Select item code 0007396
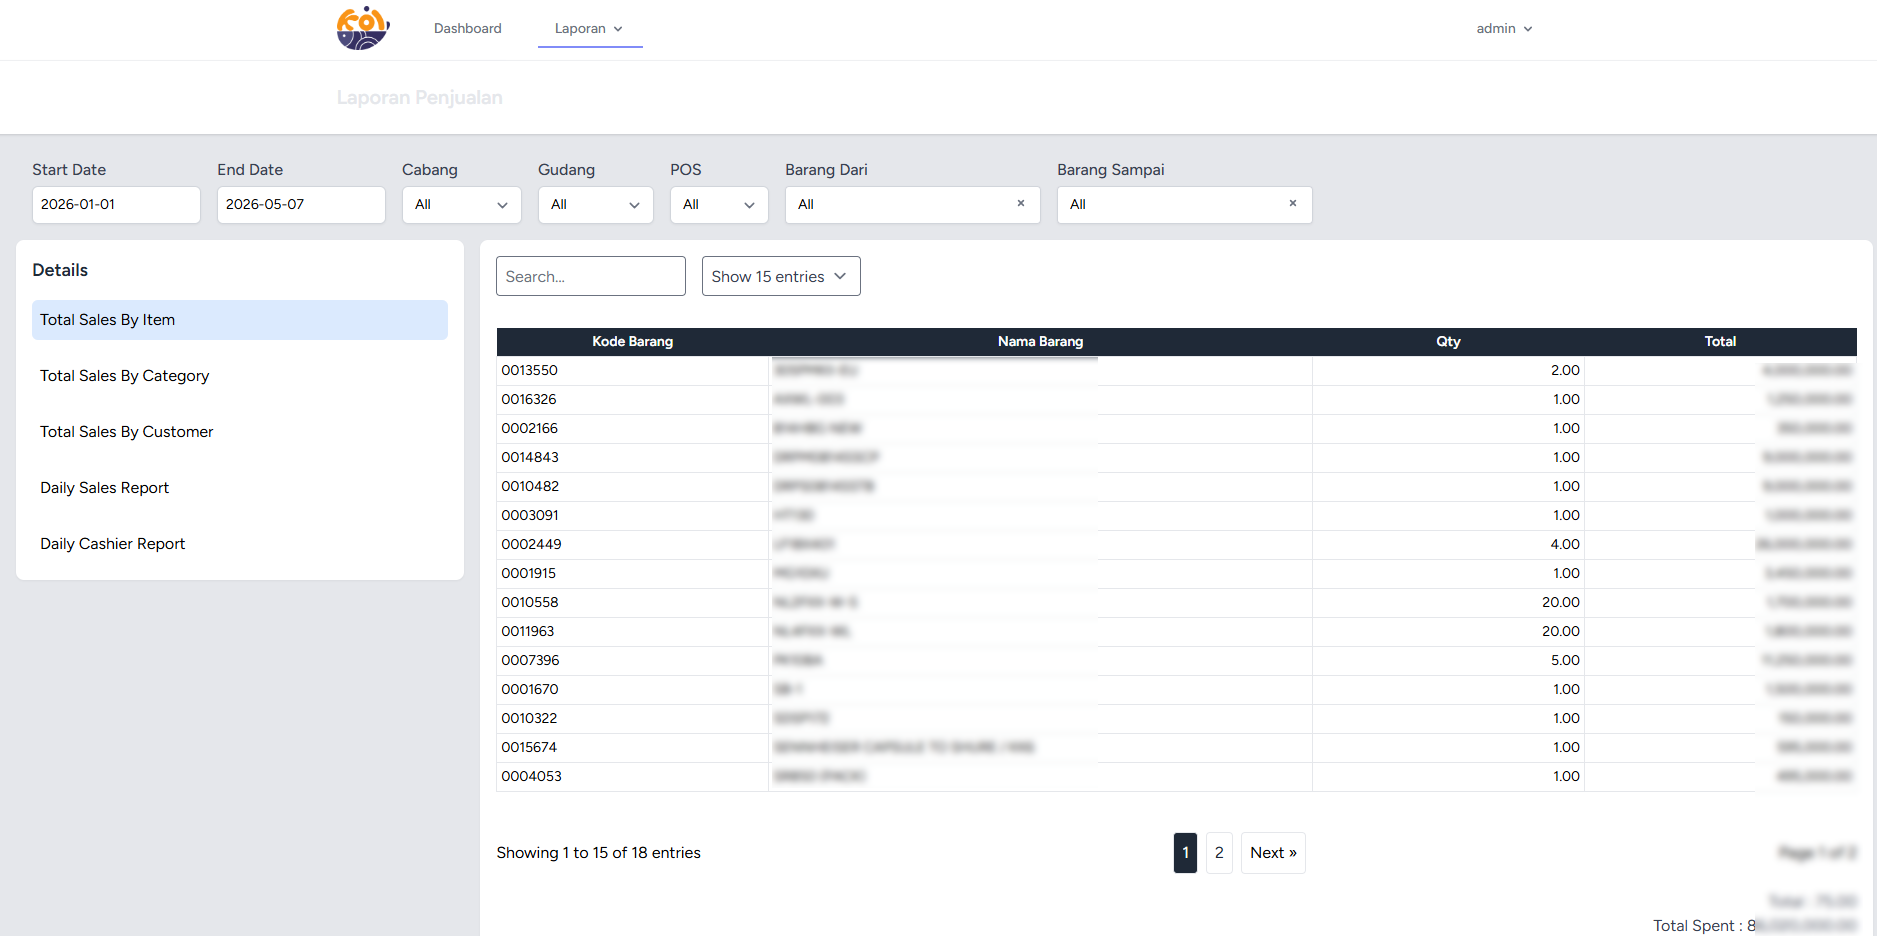 coord(530,660)
